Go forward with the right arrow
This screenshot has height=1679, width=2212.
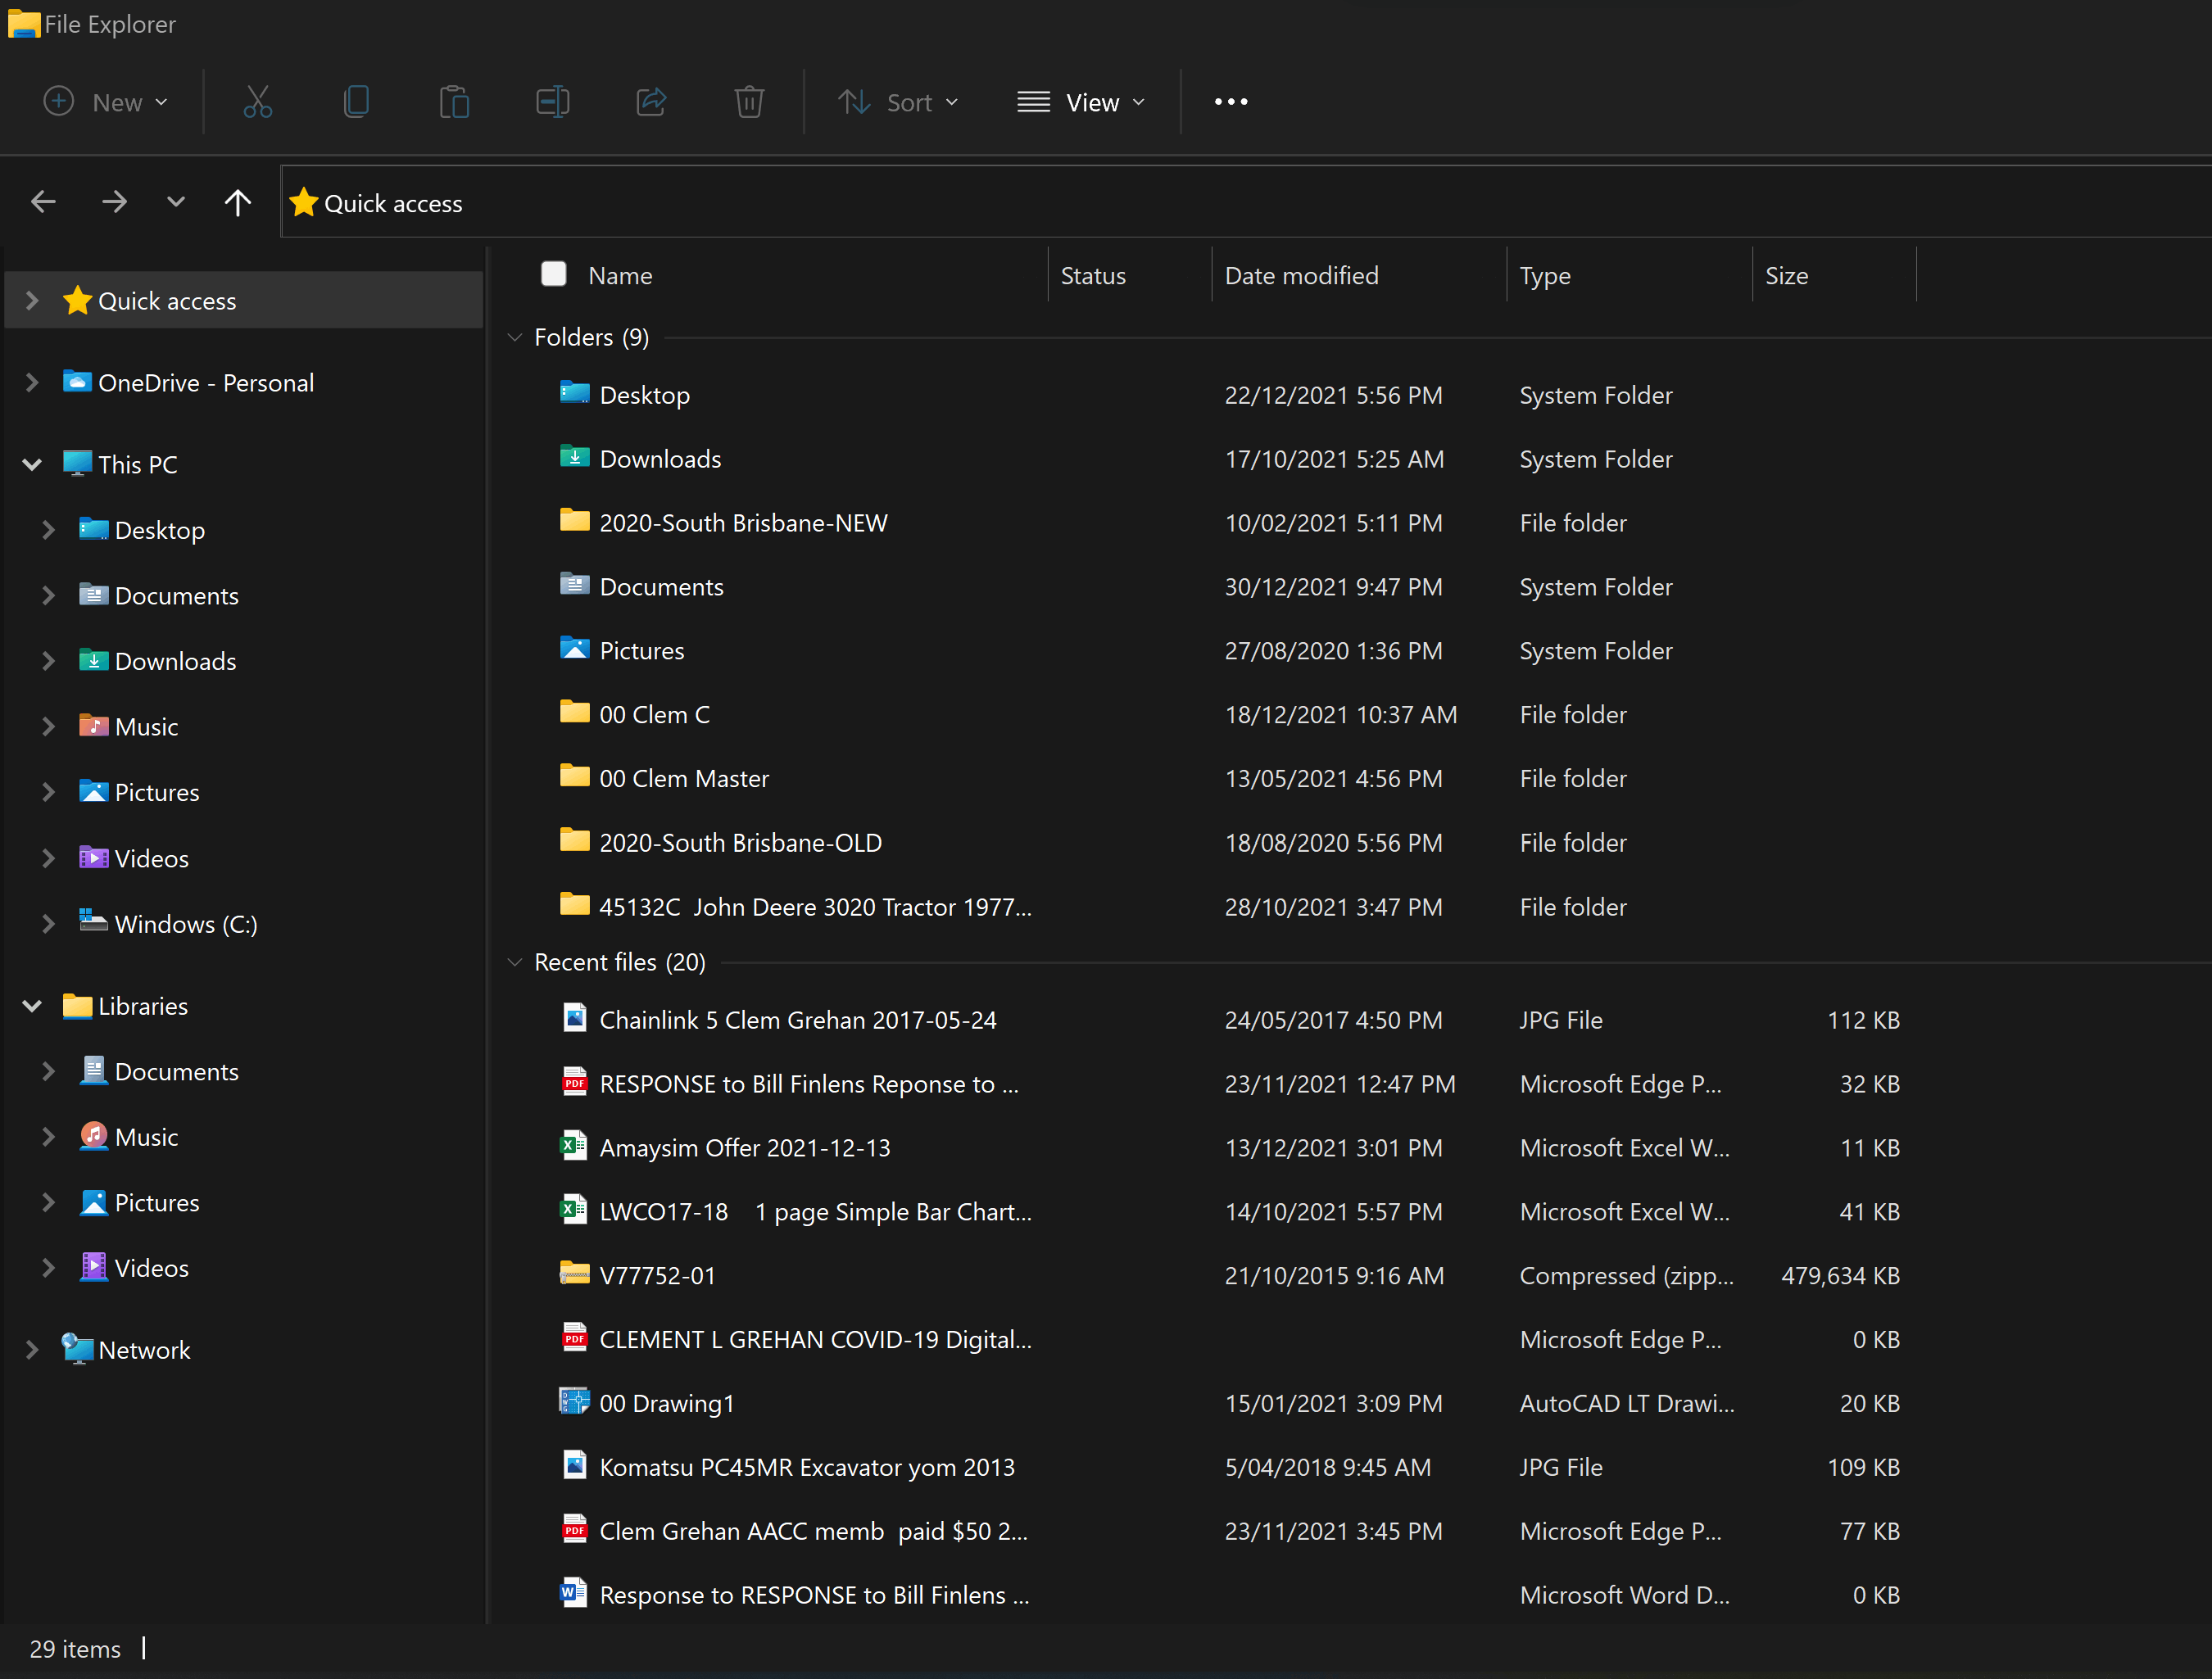click(114, 203)
